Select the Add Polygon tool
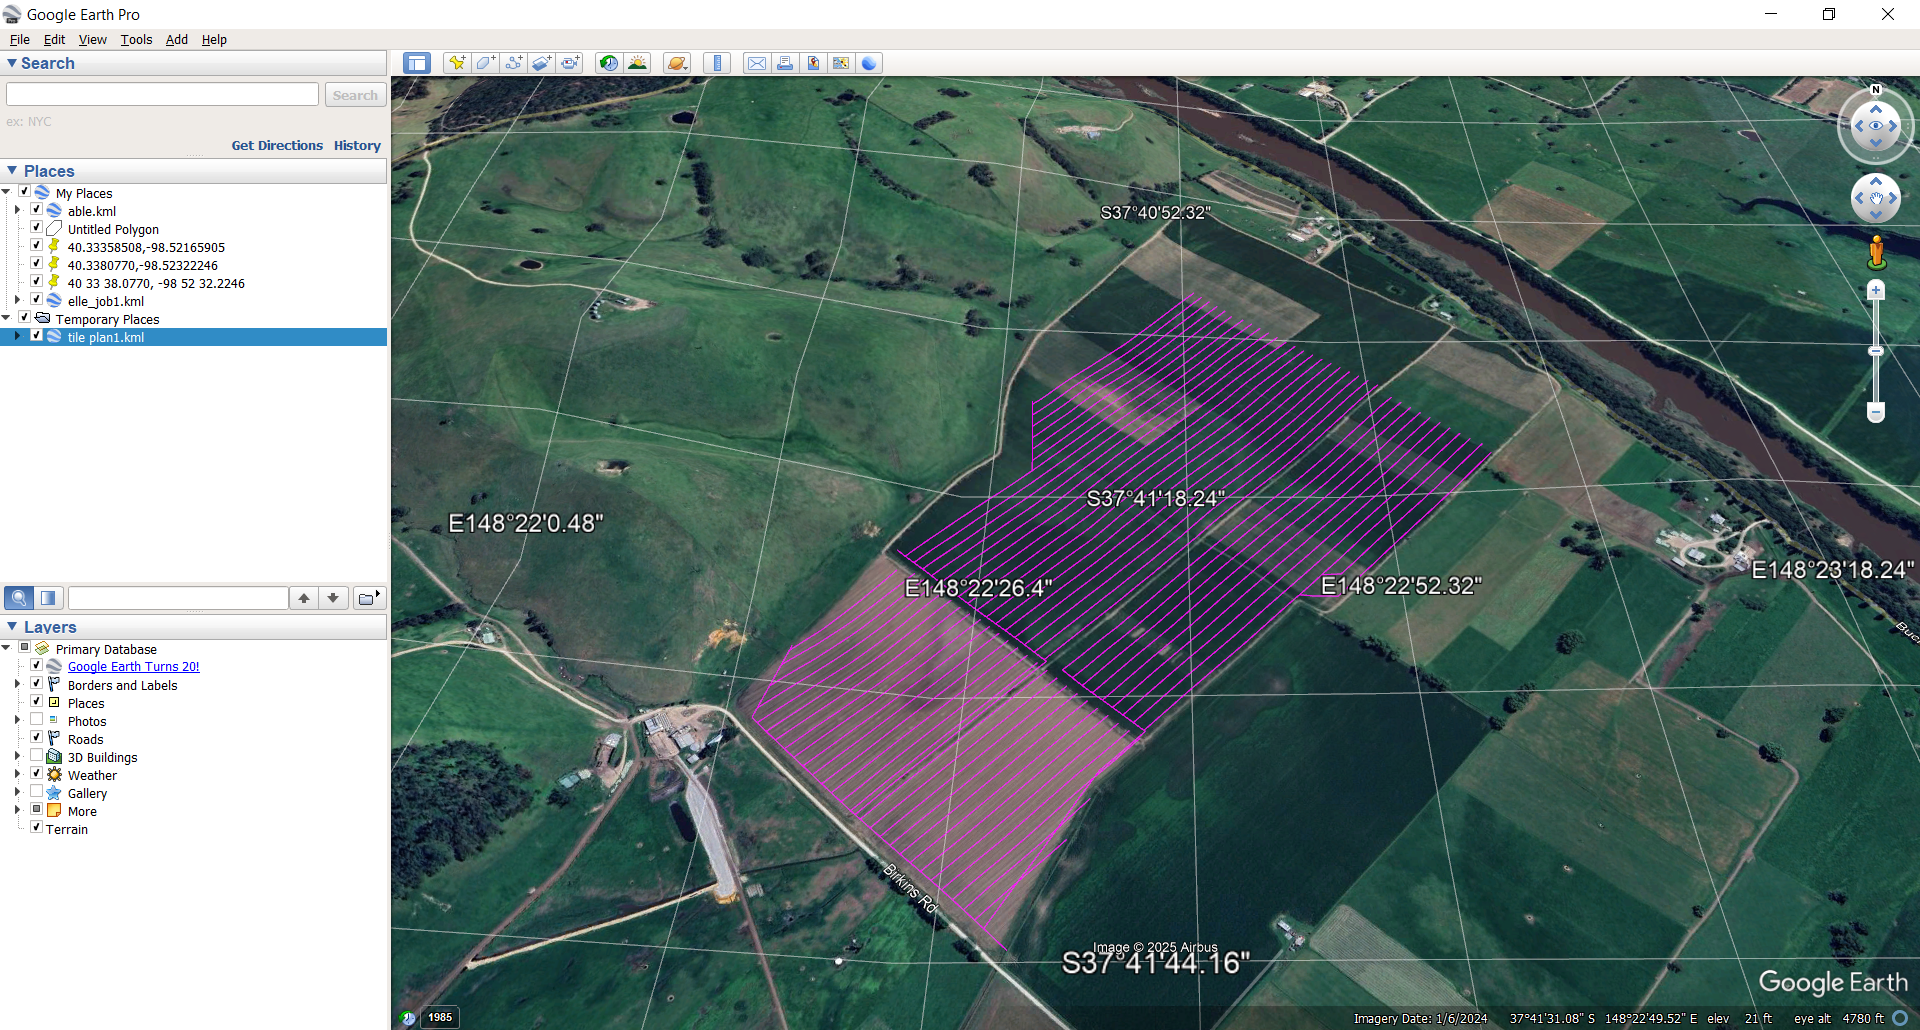This screenshot has height=1030, width=1920. [x=485, y=63]
